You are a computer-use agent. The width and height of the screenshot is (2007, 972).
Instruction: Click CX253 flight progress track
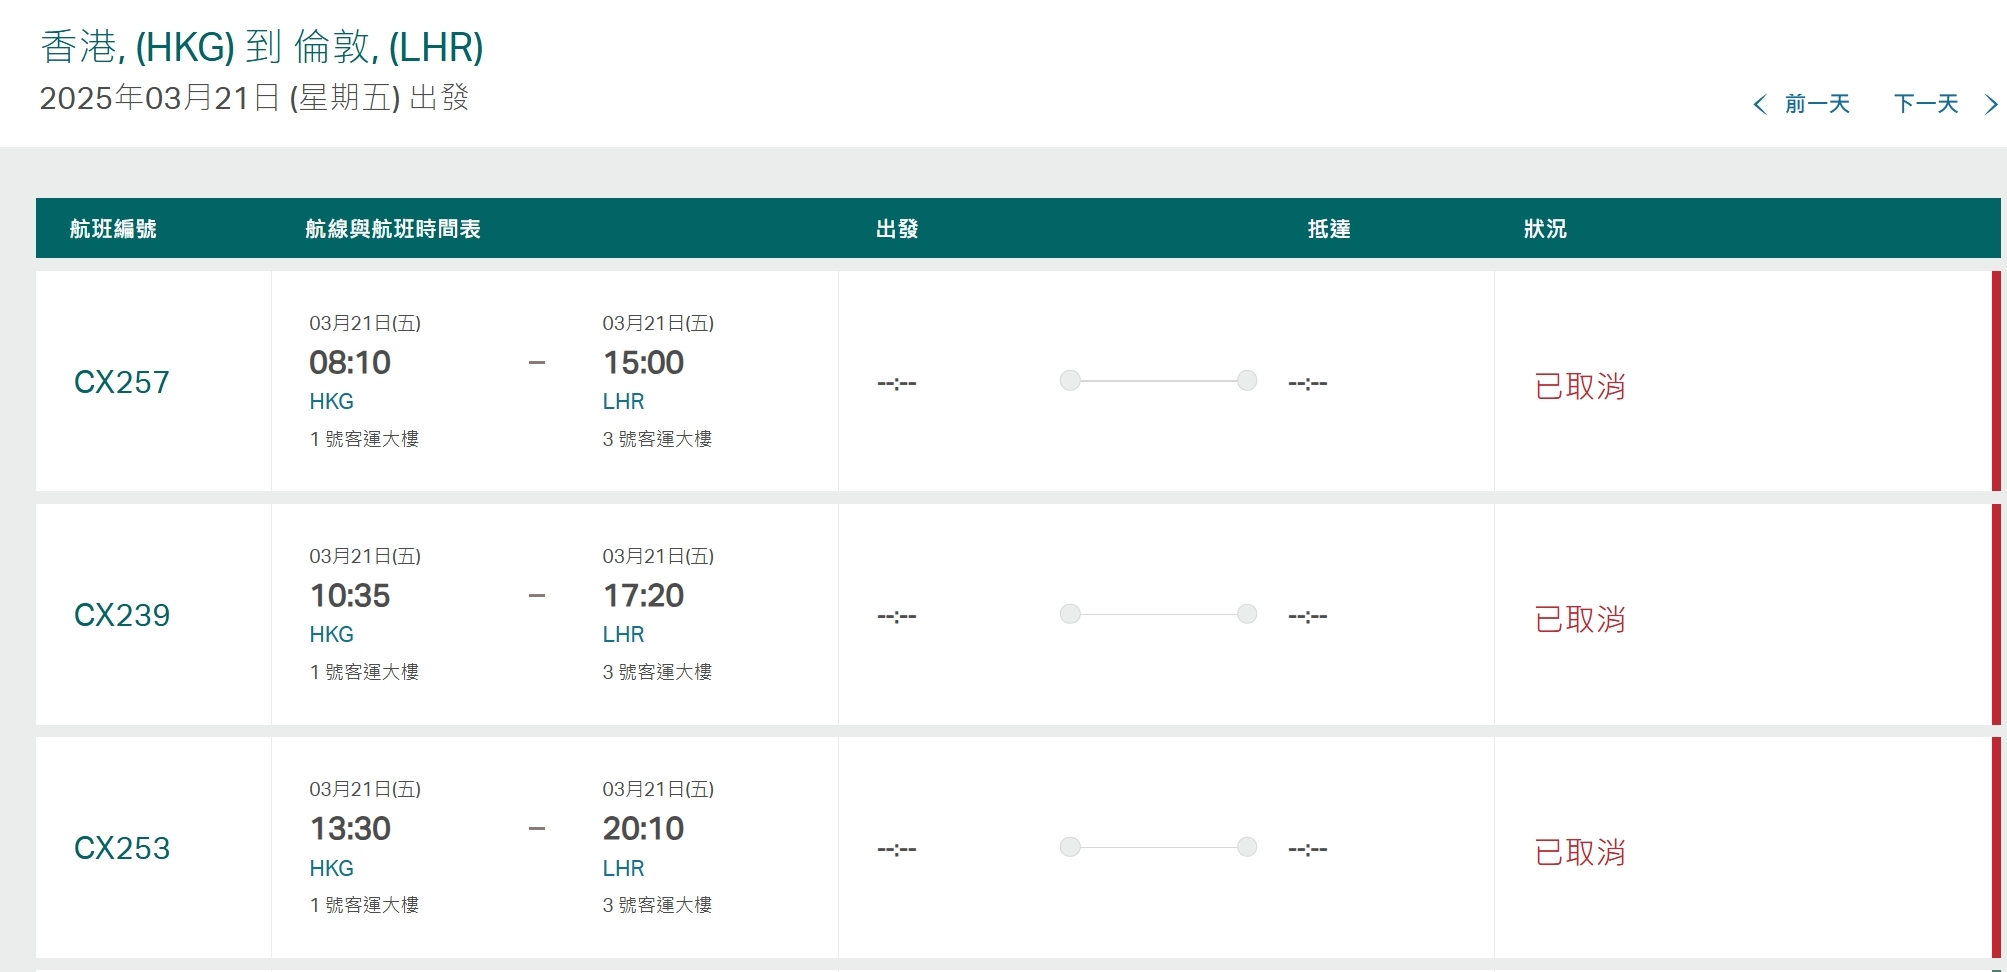point(1158,847)
